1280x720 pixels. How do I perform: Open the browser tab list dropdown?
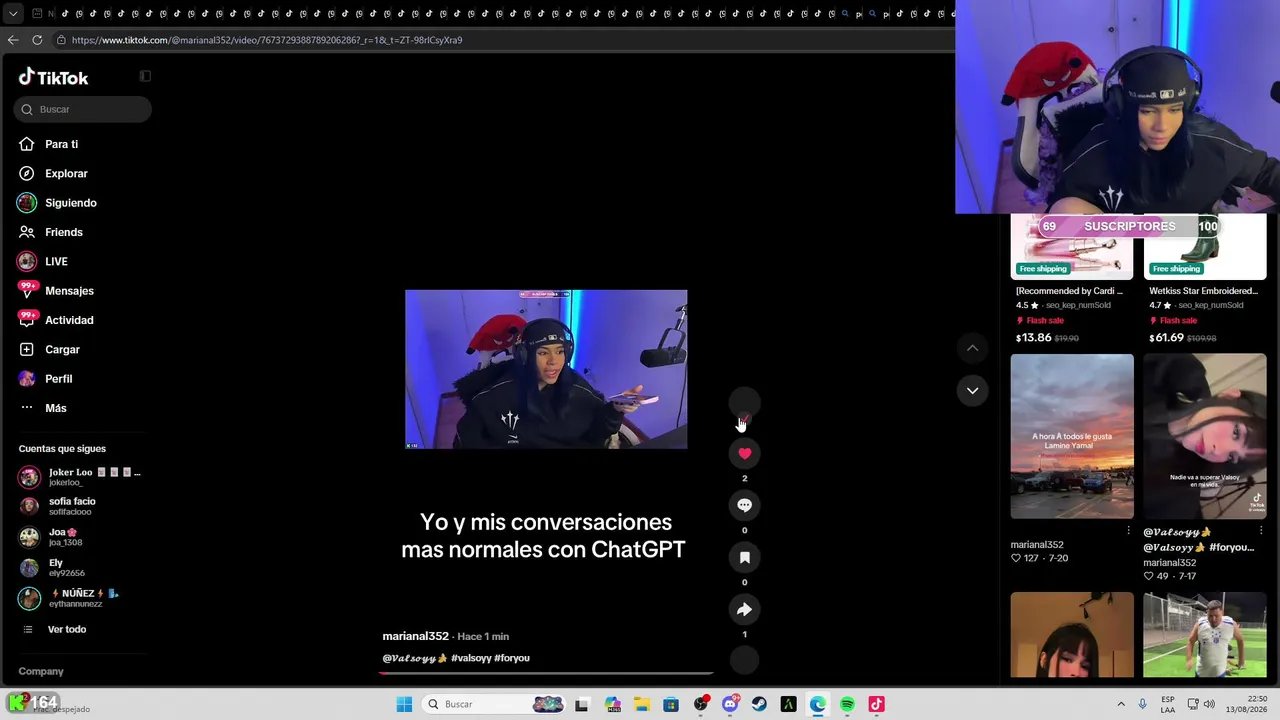coord(13,14)
